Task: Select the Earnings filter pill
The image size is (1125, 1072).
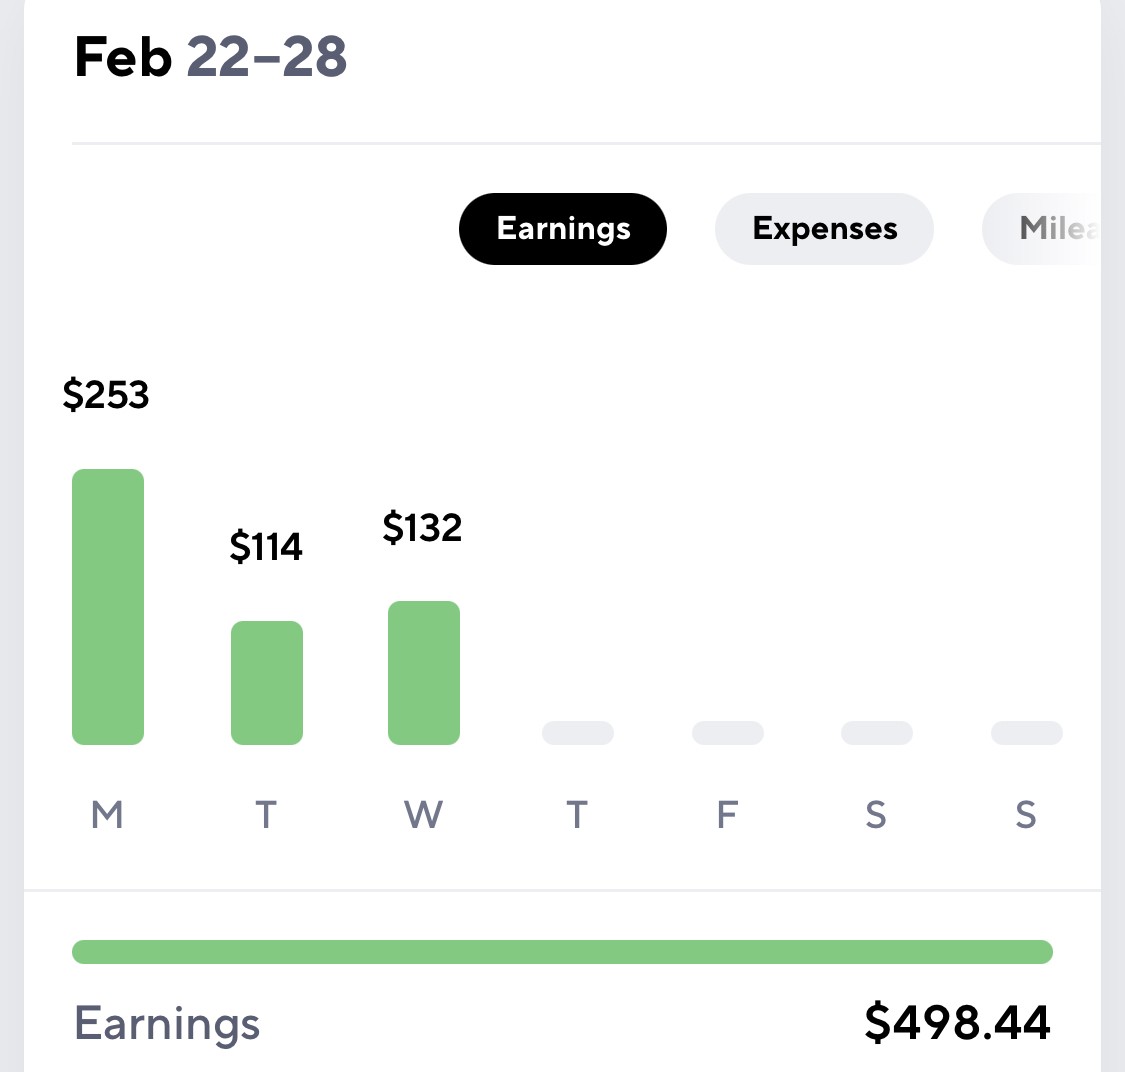Action: pyautogui.click(x=562, y=229)
